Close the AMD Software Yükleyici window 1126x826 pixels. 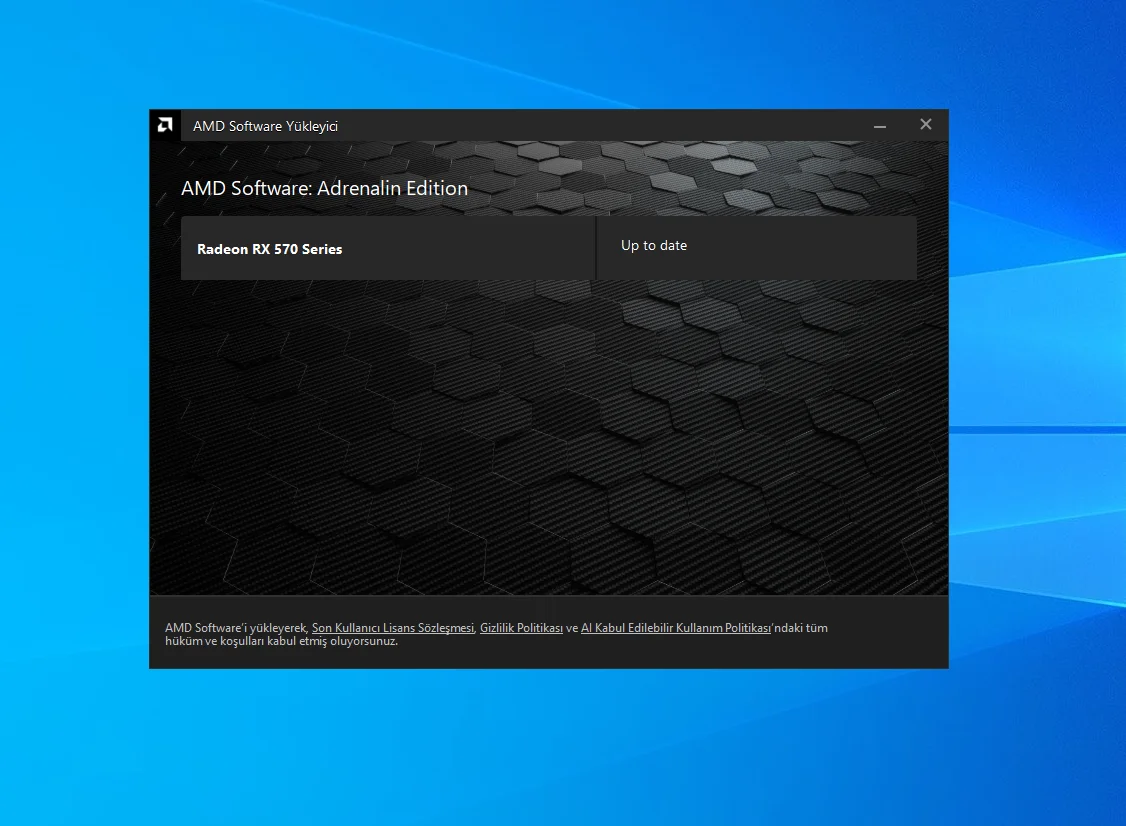926,124
